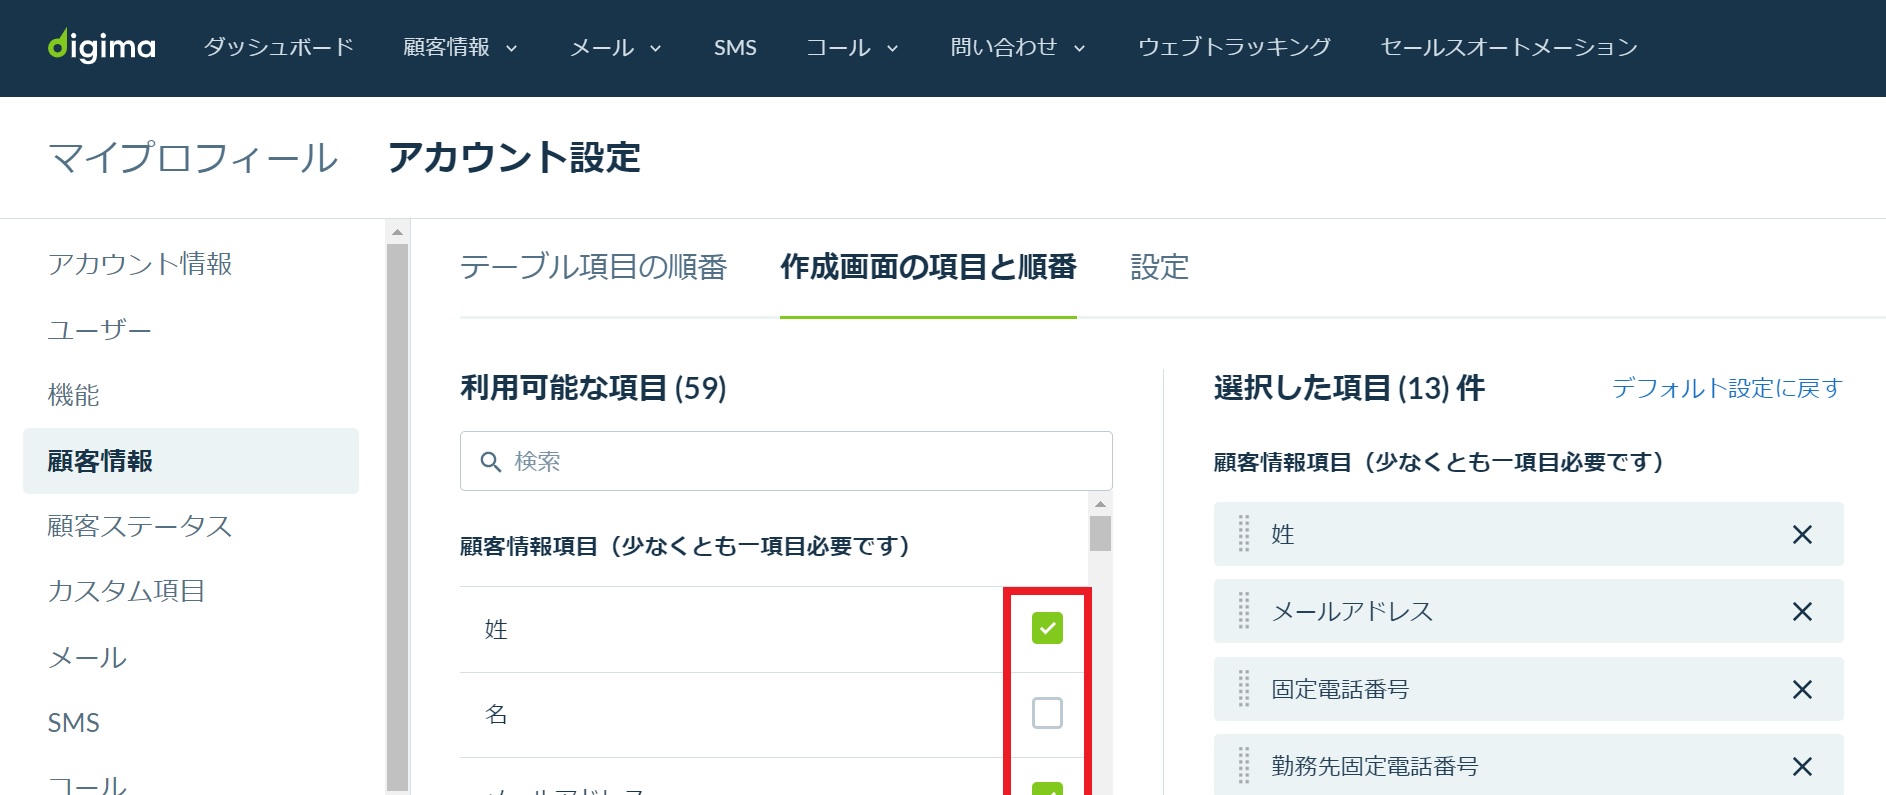Open the メール dropdown in navigation bar
This screenshot has height=795, width=1886.
click(x=616, y=47)
